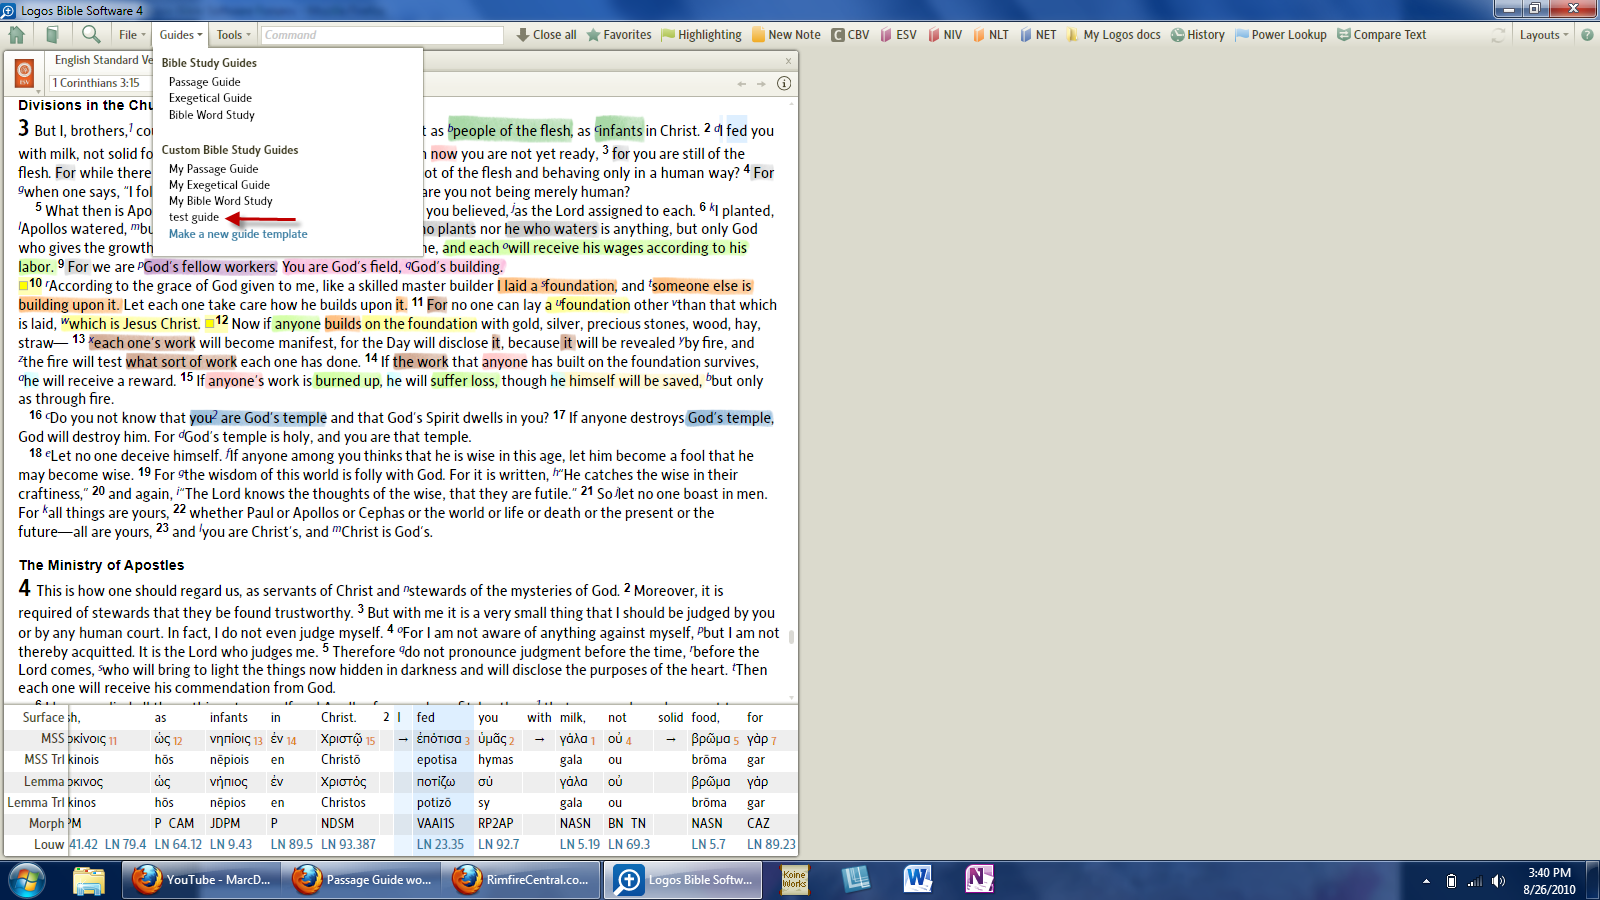Open Windows Explorer from the taskbar
This screenshot has width=1600, height=900.
[89, 880]
